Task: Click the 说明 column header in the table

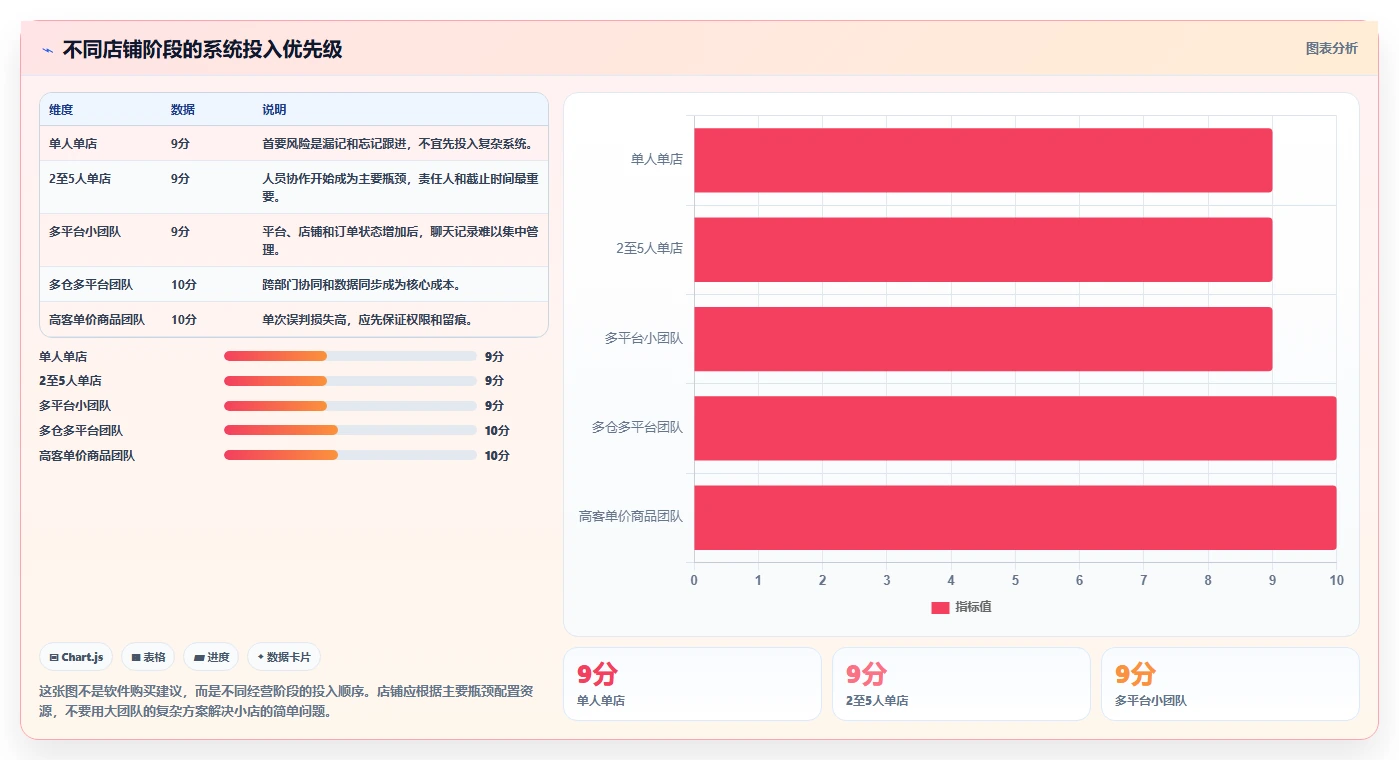Action: click(x=275, y=110)
